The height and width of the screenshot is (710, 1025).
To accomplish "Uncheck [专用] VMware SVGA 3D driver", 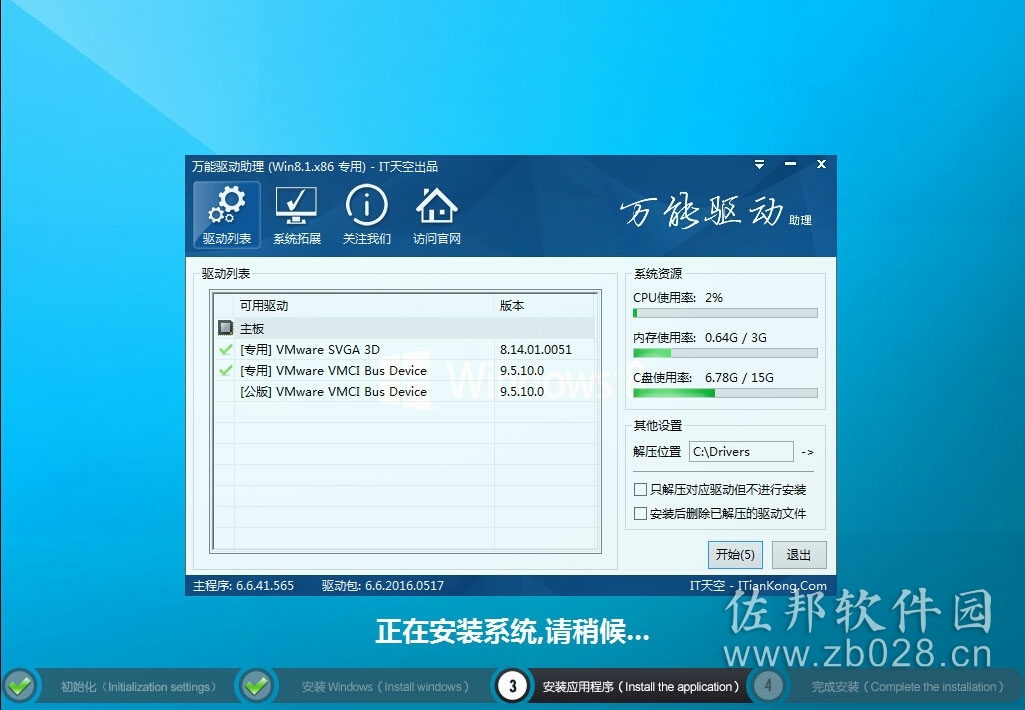I will point(226,350).
